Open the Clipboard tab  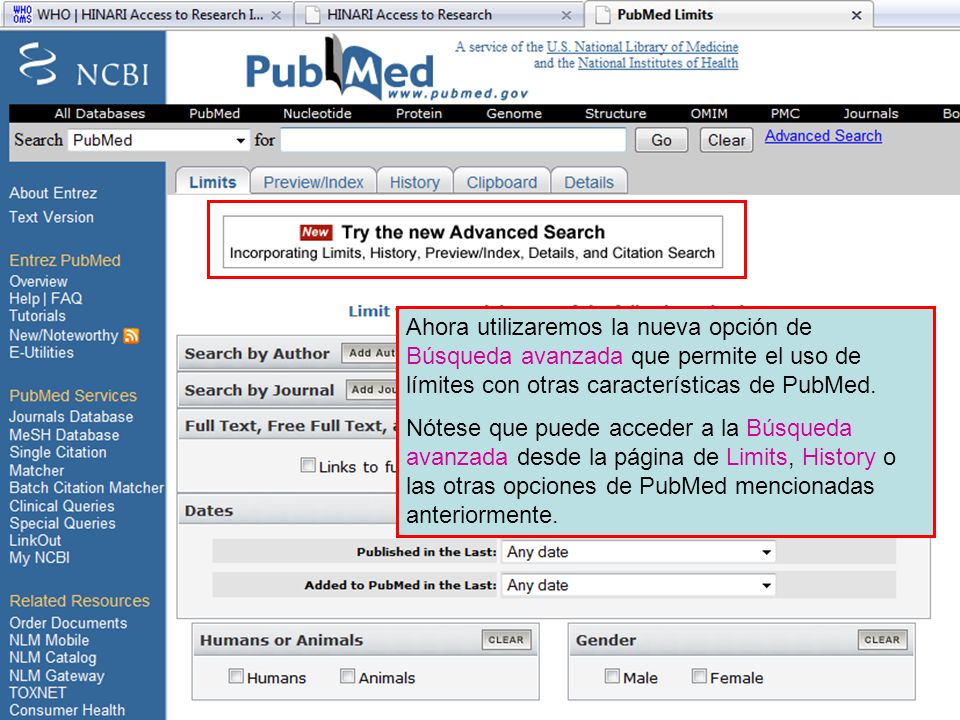[501, 182]
